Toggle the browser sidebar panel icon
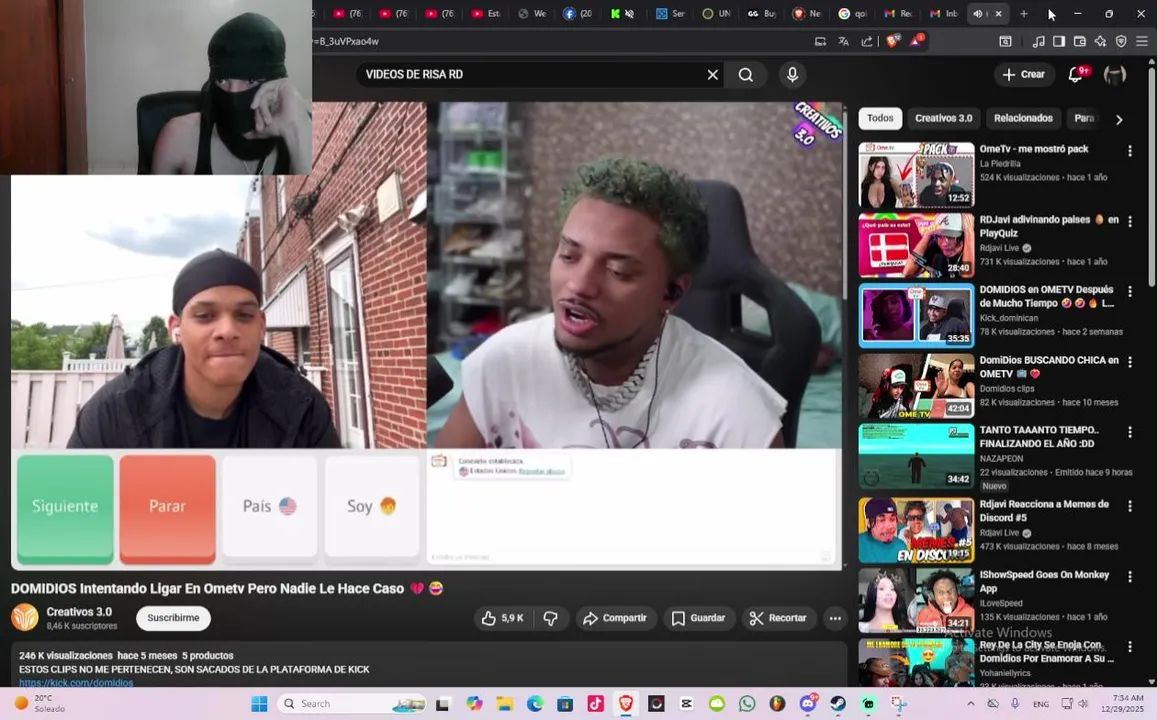The width and height of the screenshot is (1157, 720). [x=1059, y=41]
